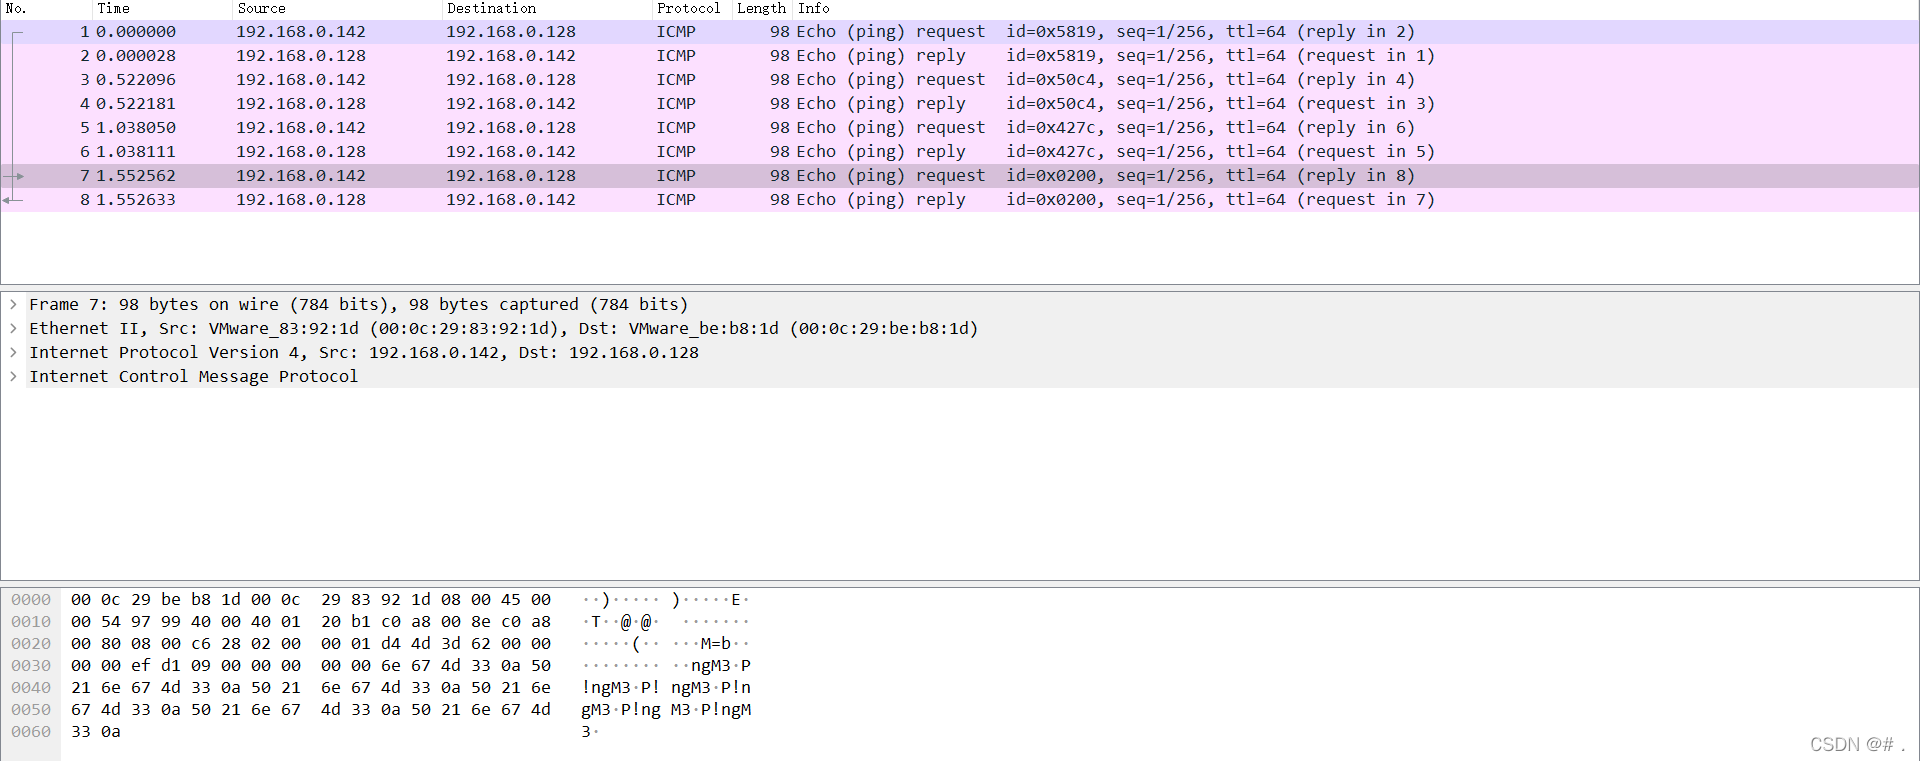Image resolution: width=1920 pixels, height=761 pixels.
Task: Click destination 192.168.0.142 in packet 6
Action: [x=511, y=152]
